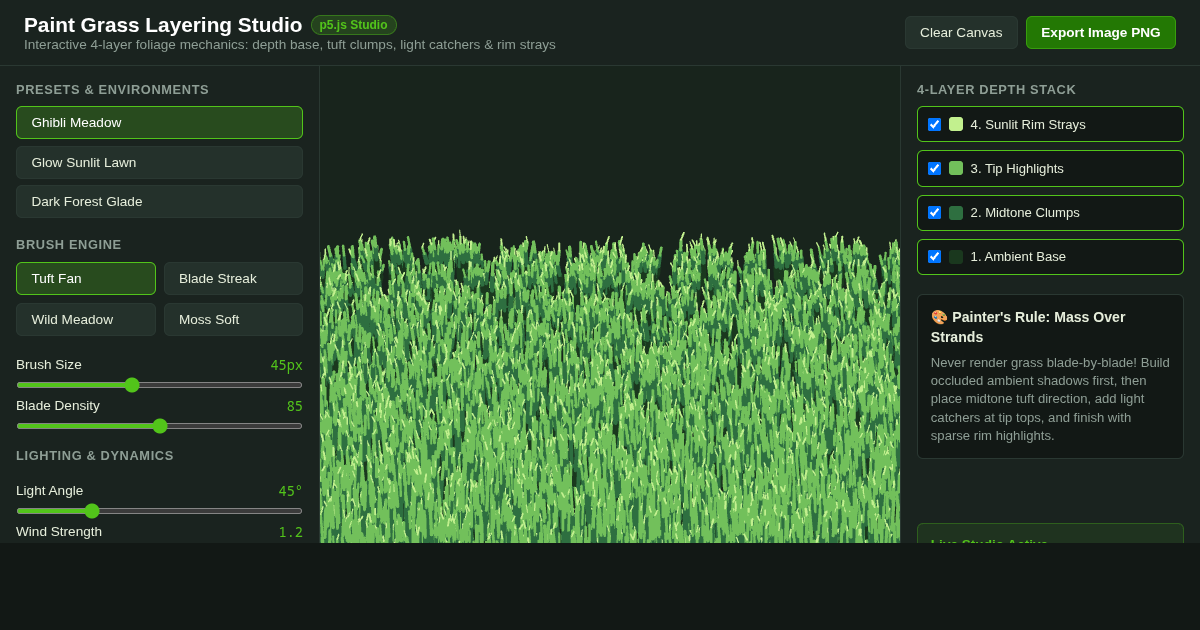Click the Light Angle value 45°
The height and width of the screenshot is (630, 1200).
(290, 491)
